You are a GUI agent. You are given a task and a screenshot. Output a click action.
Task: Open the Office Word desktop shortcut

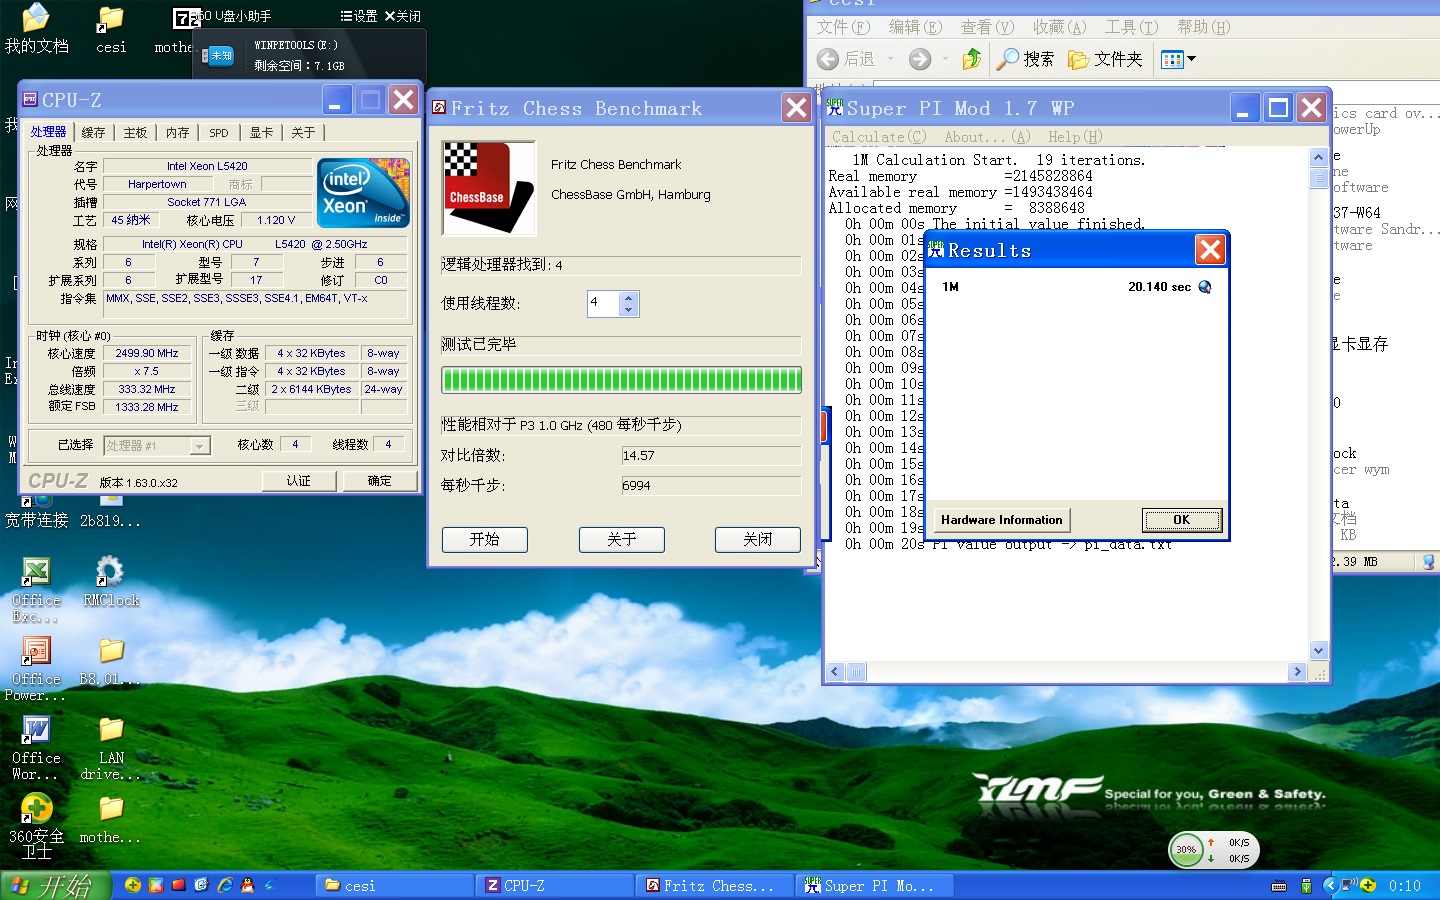pyautogui.click(x=36, y=748)
